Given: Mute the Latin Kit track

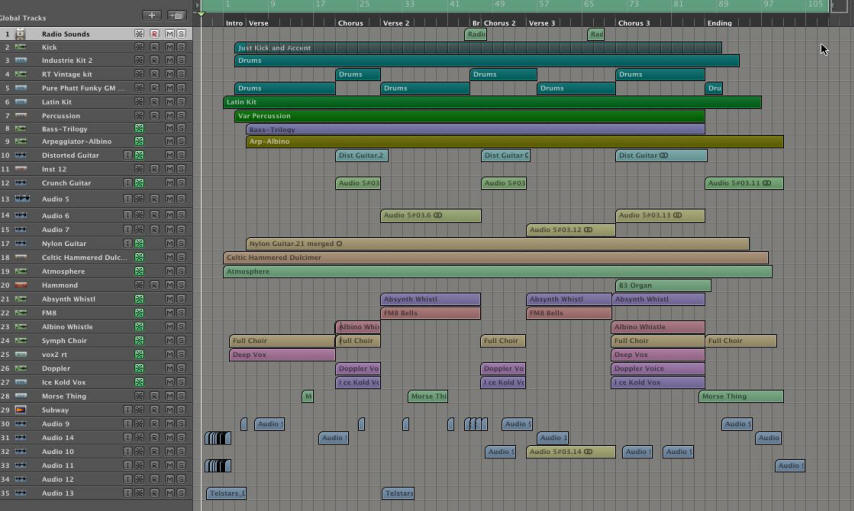Looking at the screenshot, I should [169, 102].
